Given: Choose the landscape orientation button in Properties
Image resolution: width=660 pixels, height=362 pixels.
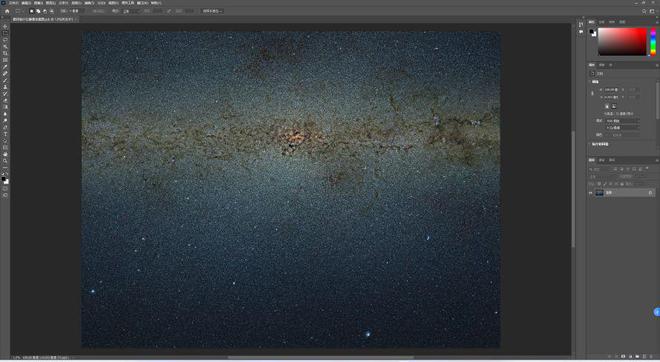Looking at the screenshot, I should [614, 106].
